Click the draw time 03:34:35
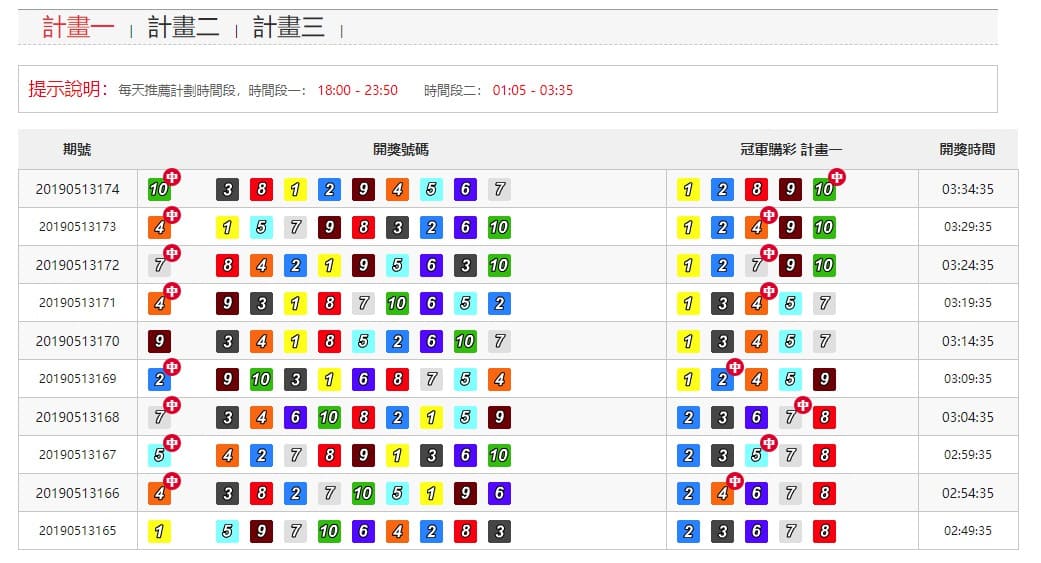The image size is (1041, 563). [967, 189]
